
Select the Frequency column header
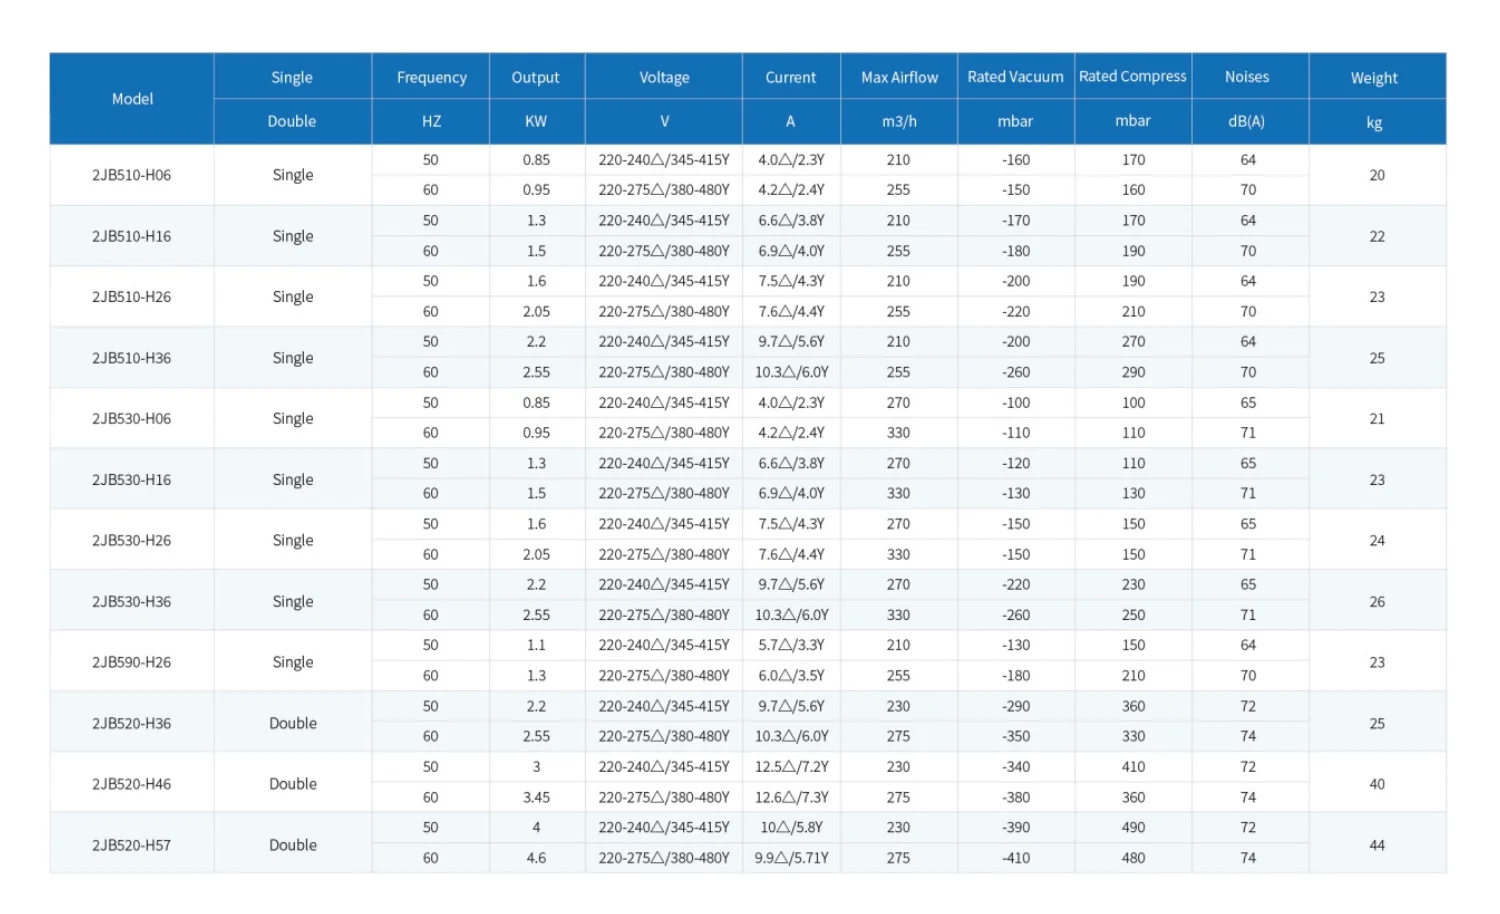431,77
